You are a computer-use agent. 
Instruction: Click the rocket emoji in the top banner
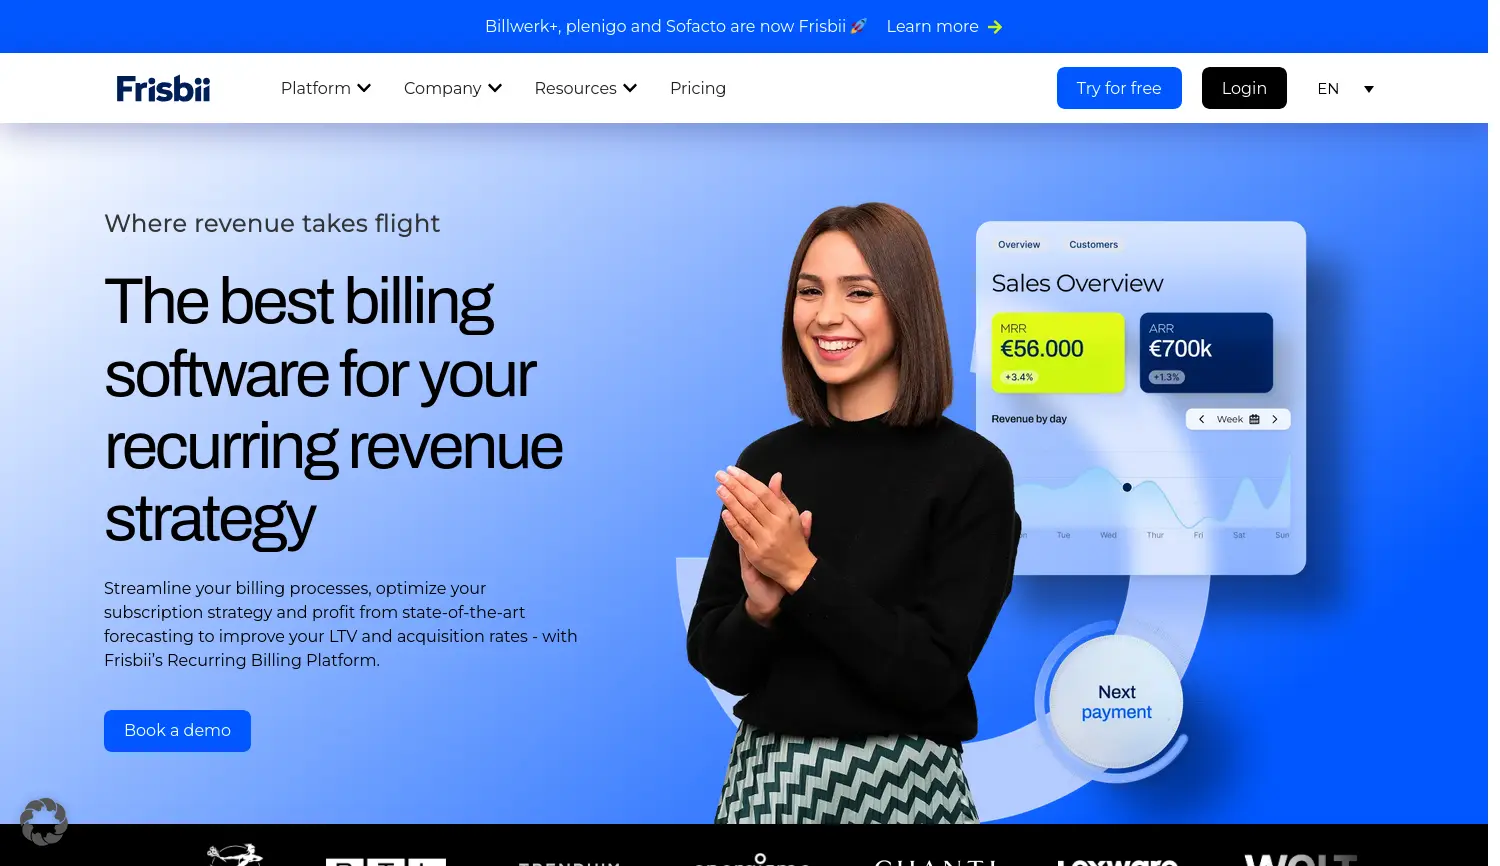click(859, 26)
